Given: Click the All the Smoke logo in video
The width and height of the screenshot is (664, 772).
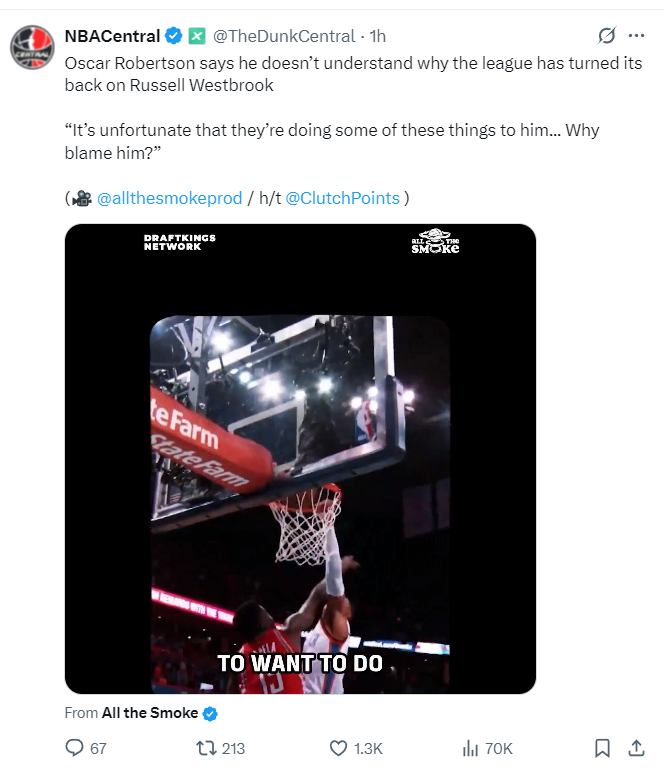Looking at the screenshot, I should (435, 243).
